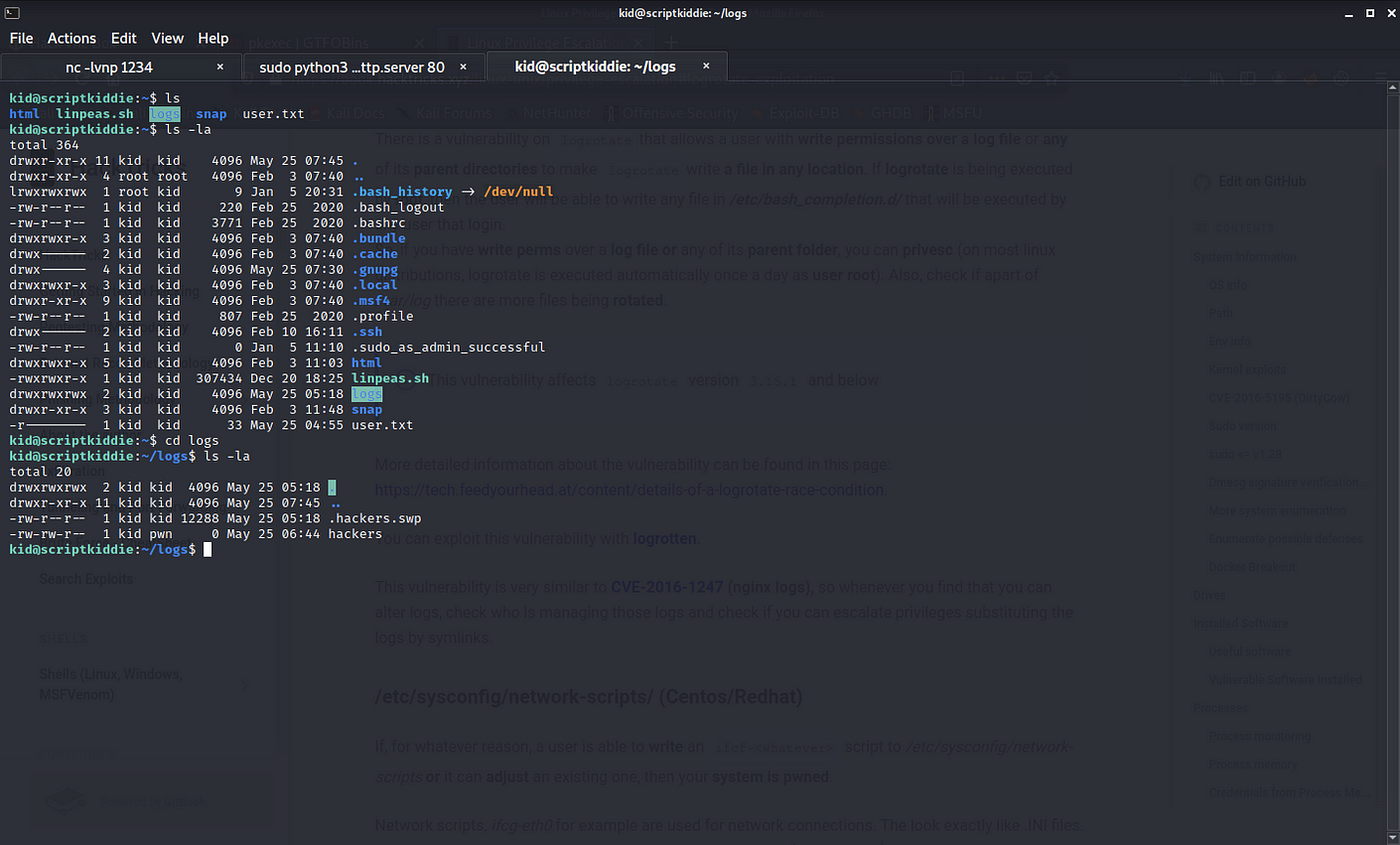Open the Help menu

coord(213,38)
